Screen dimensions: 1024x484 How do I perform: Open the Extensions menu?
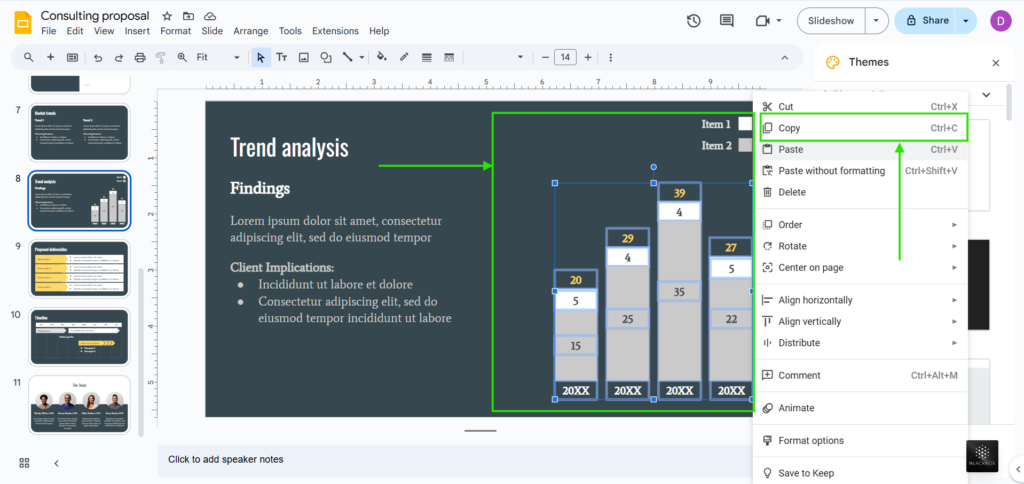pos(335,31)
